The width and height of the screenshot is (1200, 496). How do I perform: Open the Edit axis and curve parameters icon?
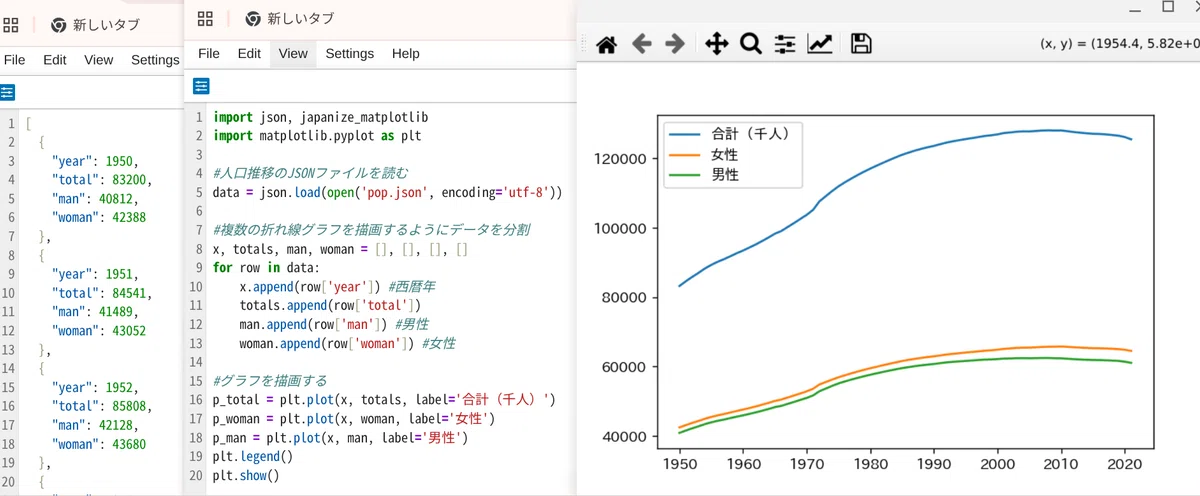click(x=820, y=44)
